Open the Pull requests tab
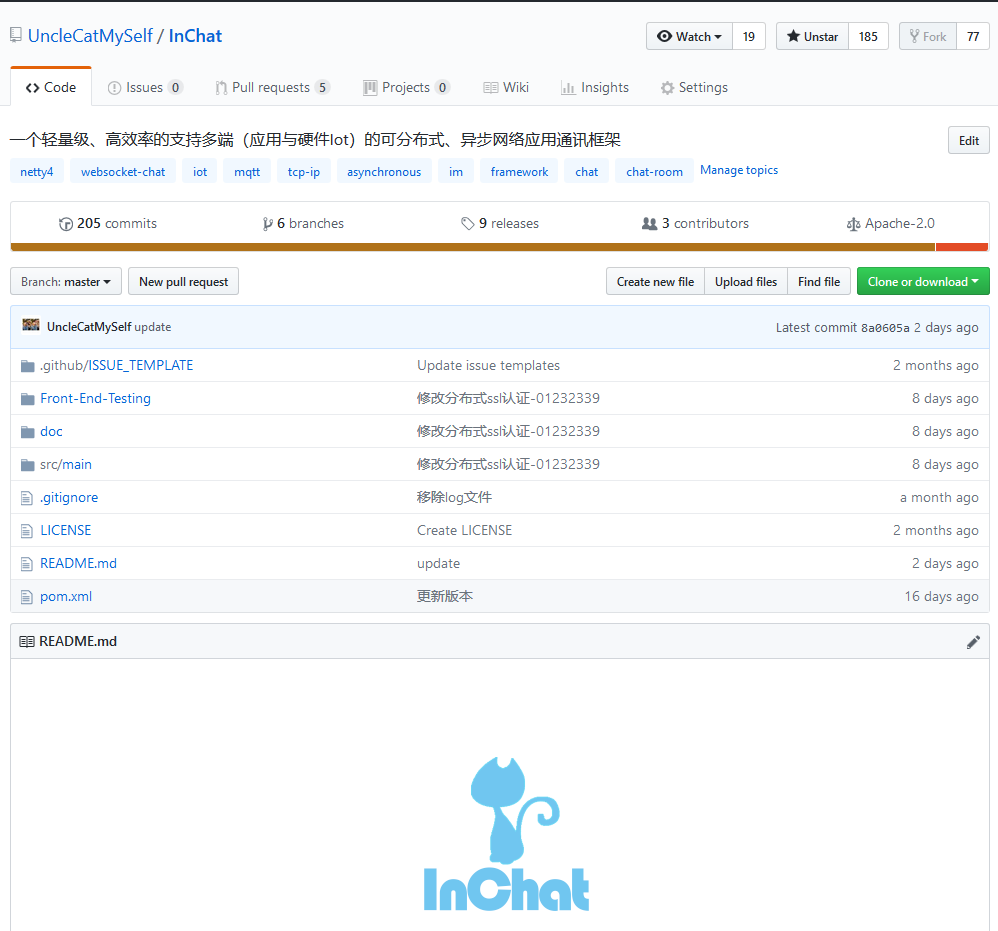The image size is (998, 931). [272, 87]
